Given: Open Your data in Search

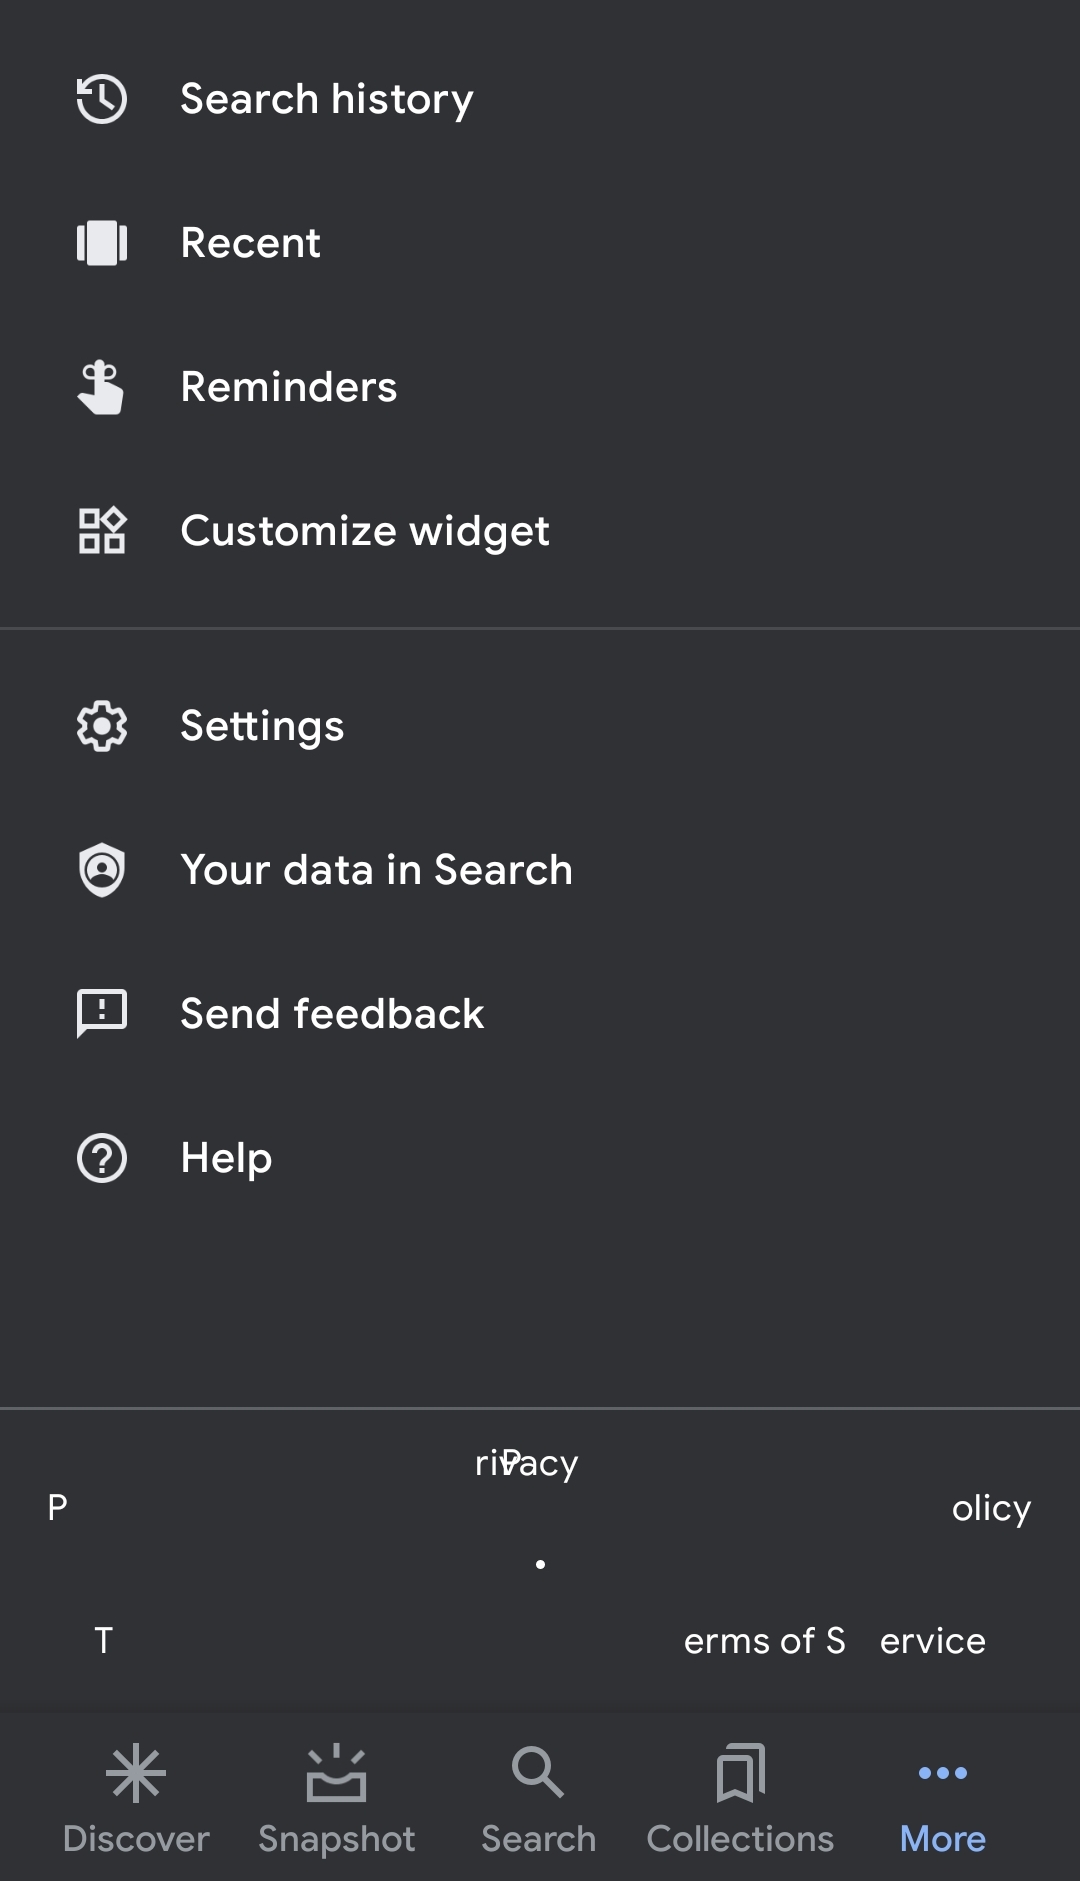Looking at the screenshot, I should coord(376,870).
